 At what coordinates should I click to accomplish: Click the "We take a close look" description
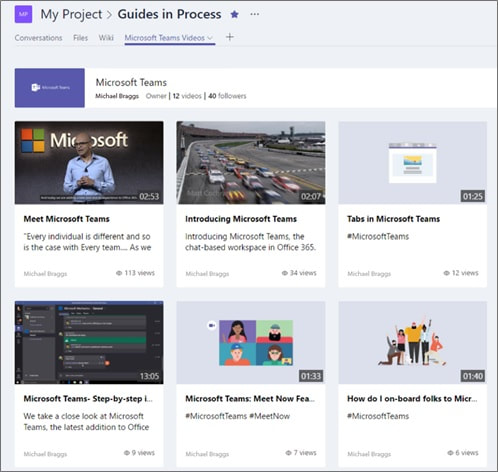(86, 422)
